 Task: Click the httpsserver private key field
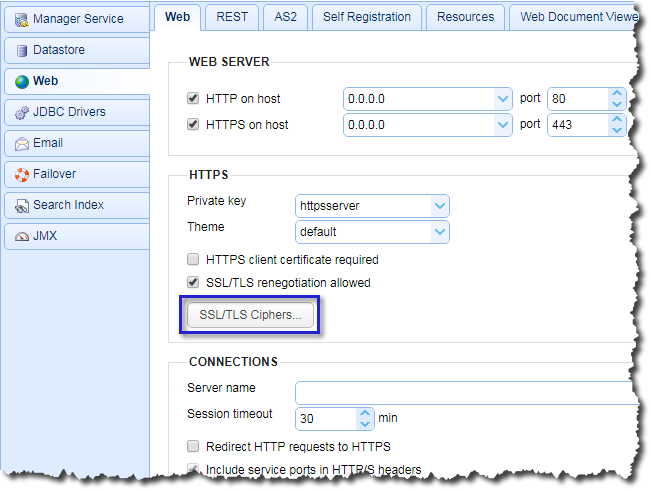tap(364, 206)
